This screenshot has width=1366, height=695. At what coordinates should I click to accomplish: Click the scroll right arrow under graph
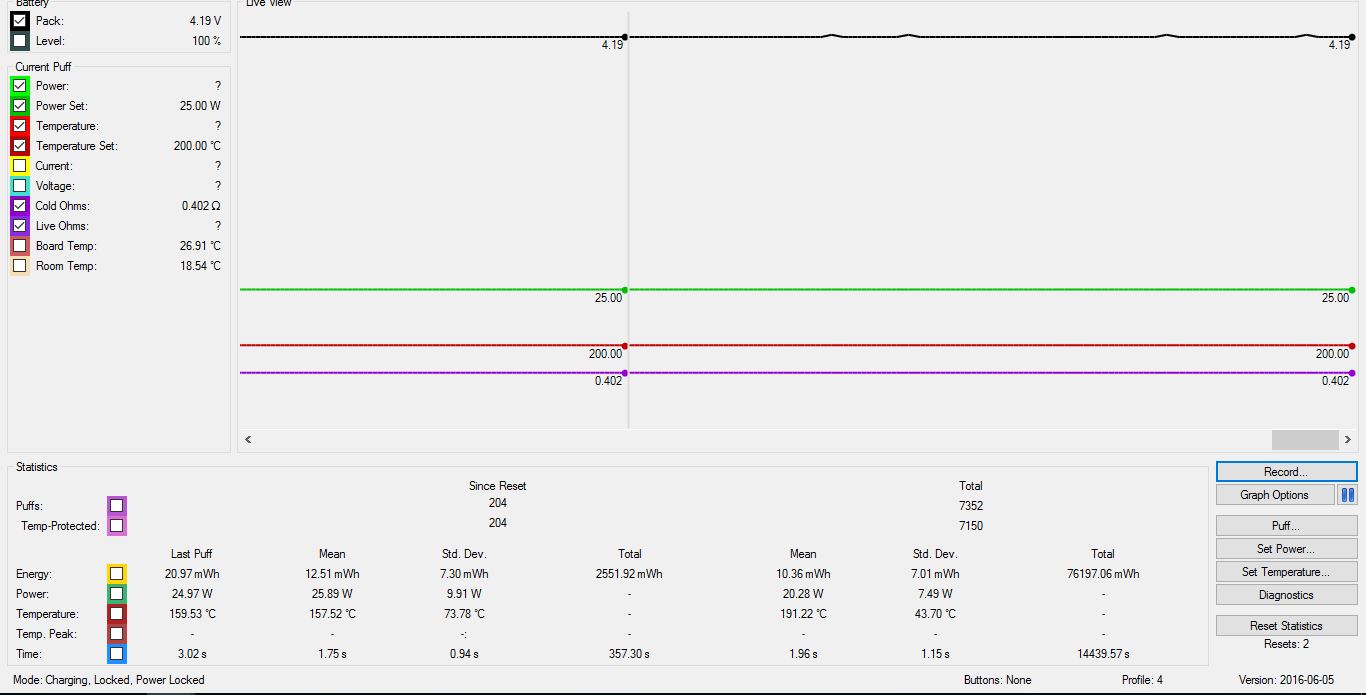click(1347, 439)
